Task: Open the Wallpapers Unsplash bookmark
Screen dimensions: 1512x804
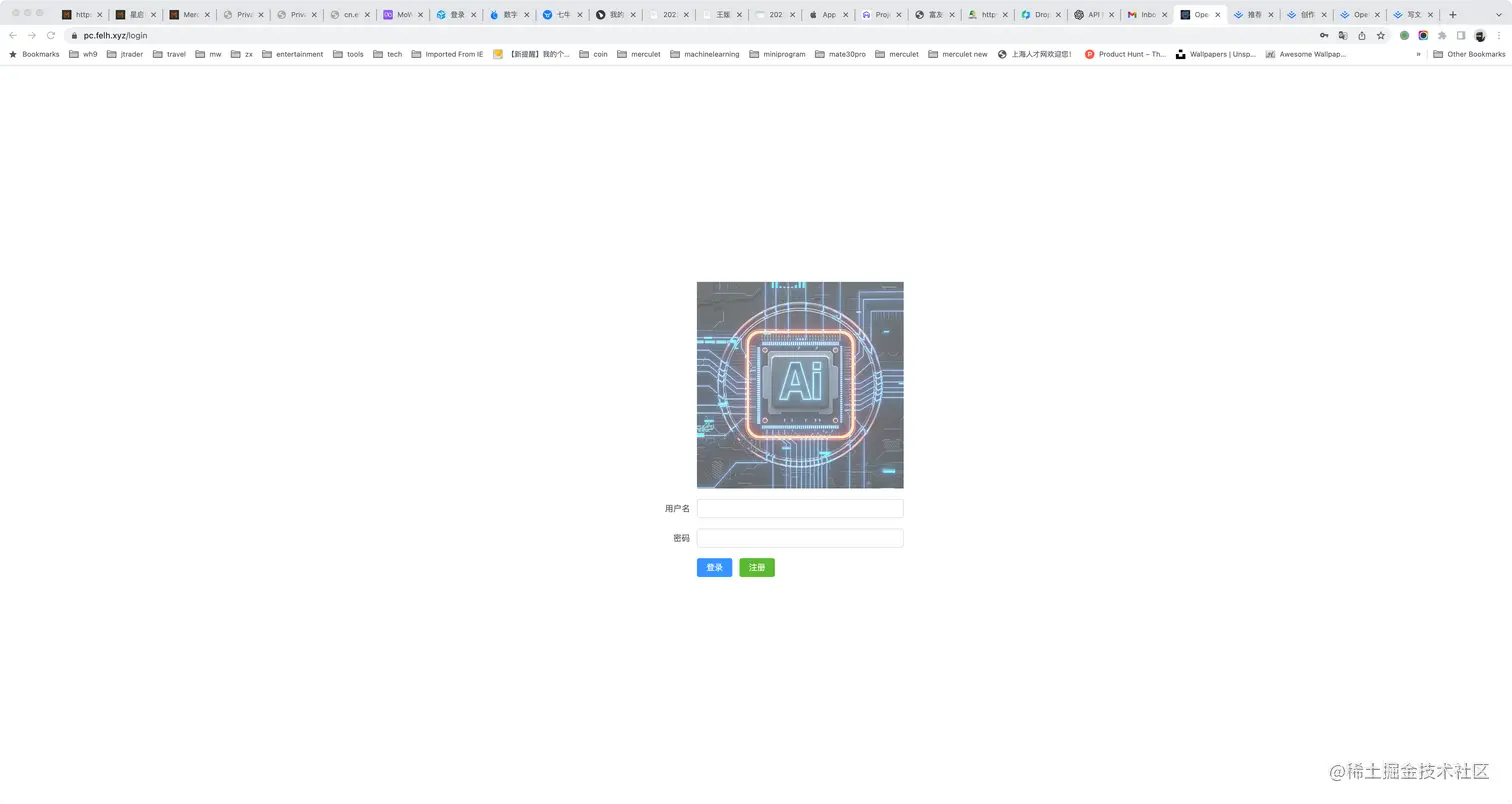Action: point(1215,54)
